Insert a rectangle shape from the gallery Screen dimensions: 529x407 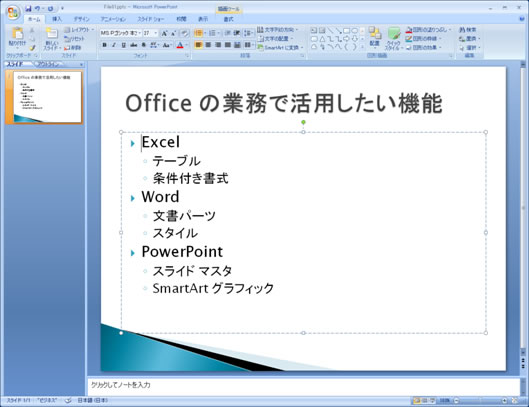point(346,31)
